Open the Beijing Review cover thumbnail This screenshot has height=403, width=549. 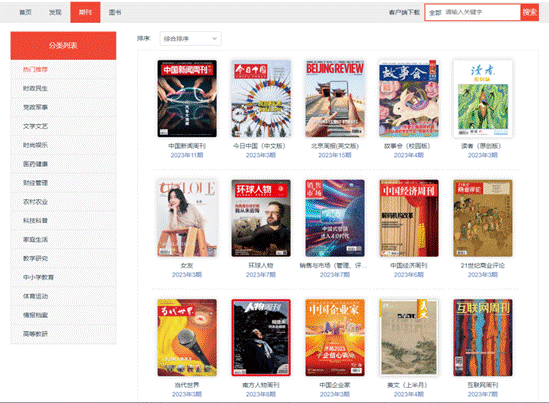(335, 98)
